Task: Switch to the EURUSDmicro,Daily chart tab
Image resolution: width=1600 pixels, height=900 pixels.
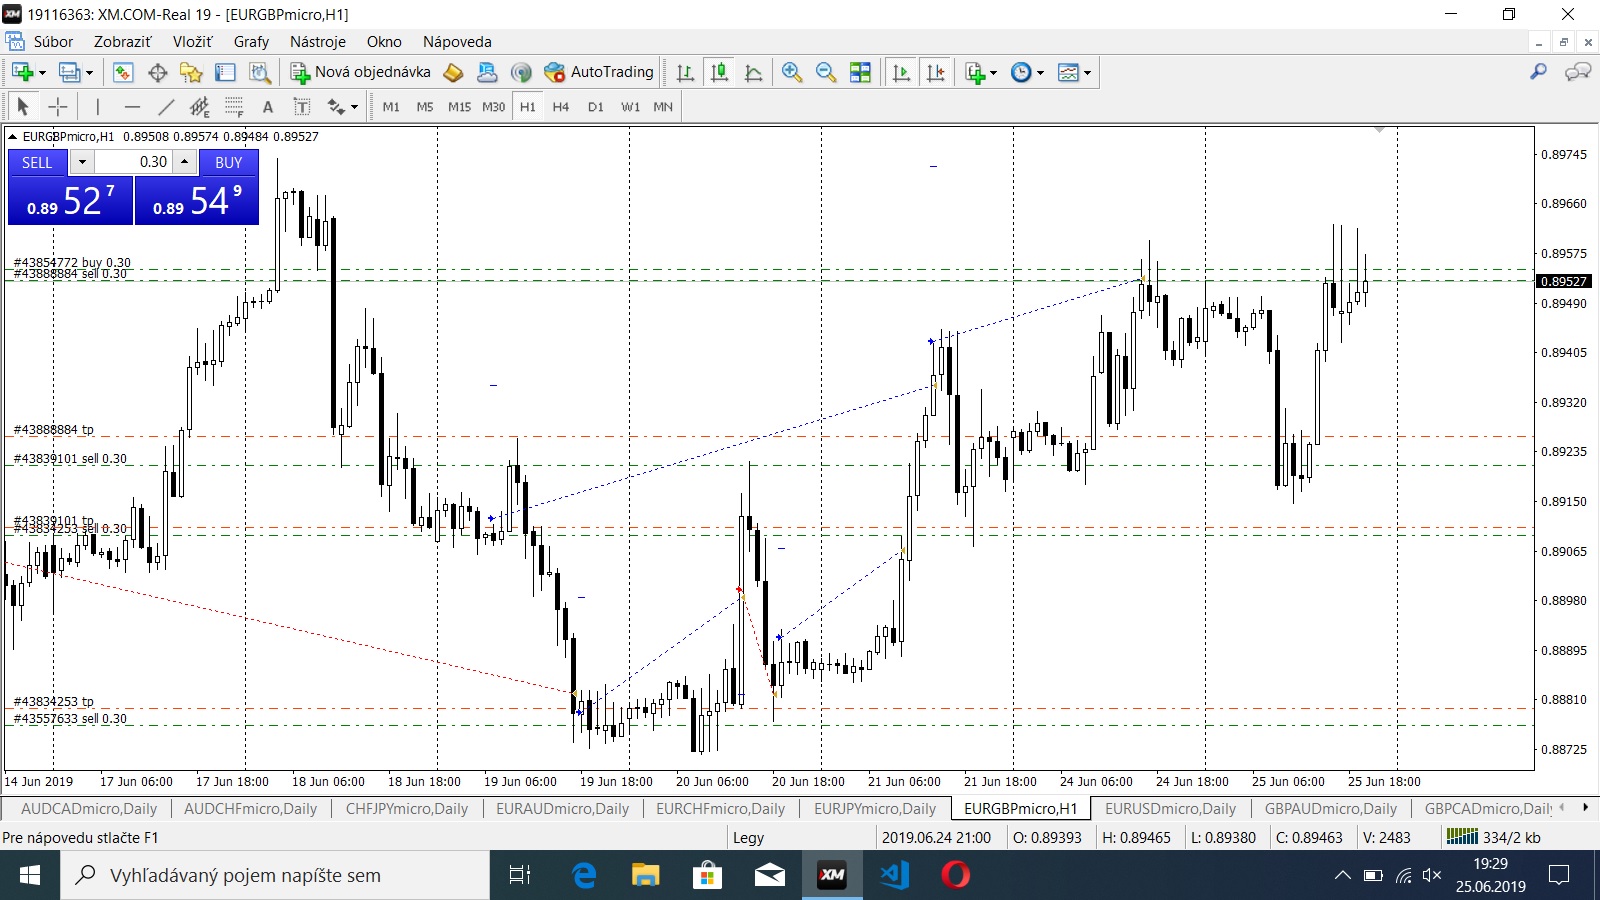Action: click(1170, 809)
